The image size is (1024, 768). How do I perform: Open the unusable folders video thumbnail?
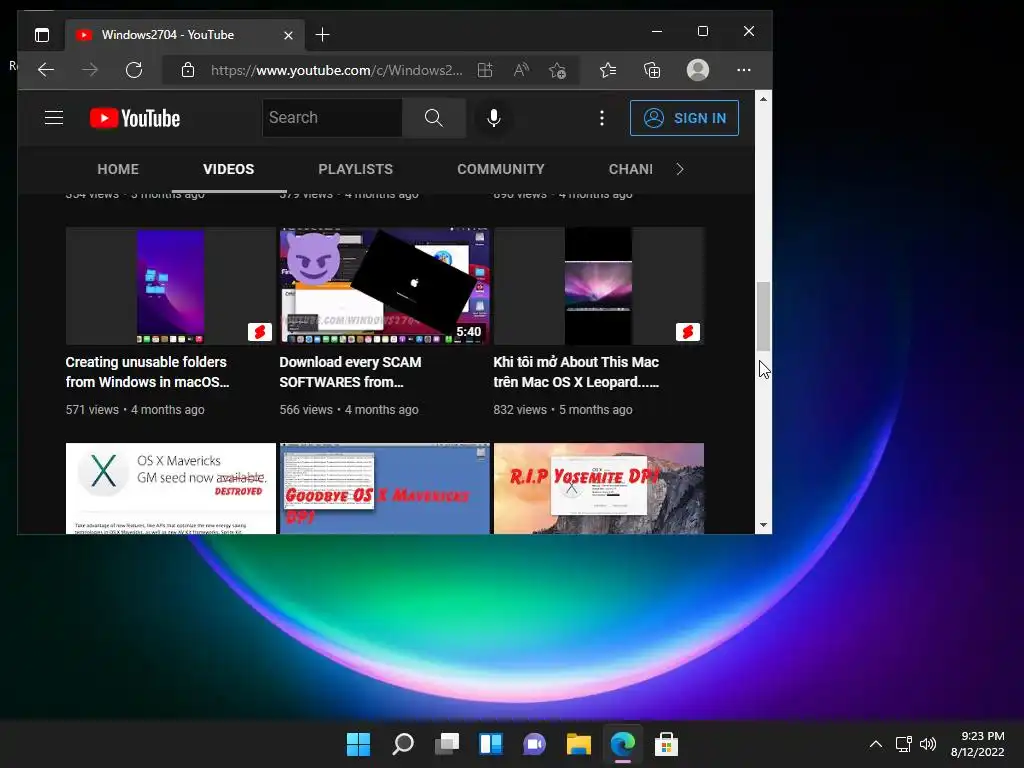170,285
